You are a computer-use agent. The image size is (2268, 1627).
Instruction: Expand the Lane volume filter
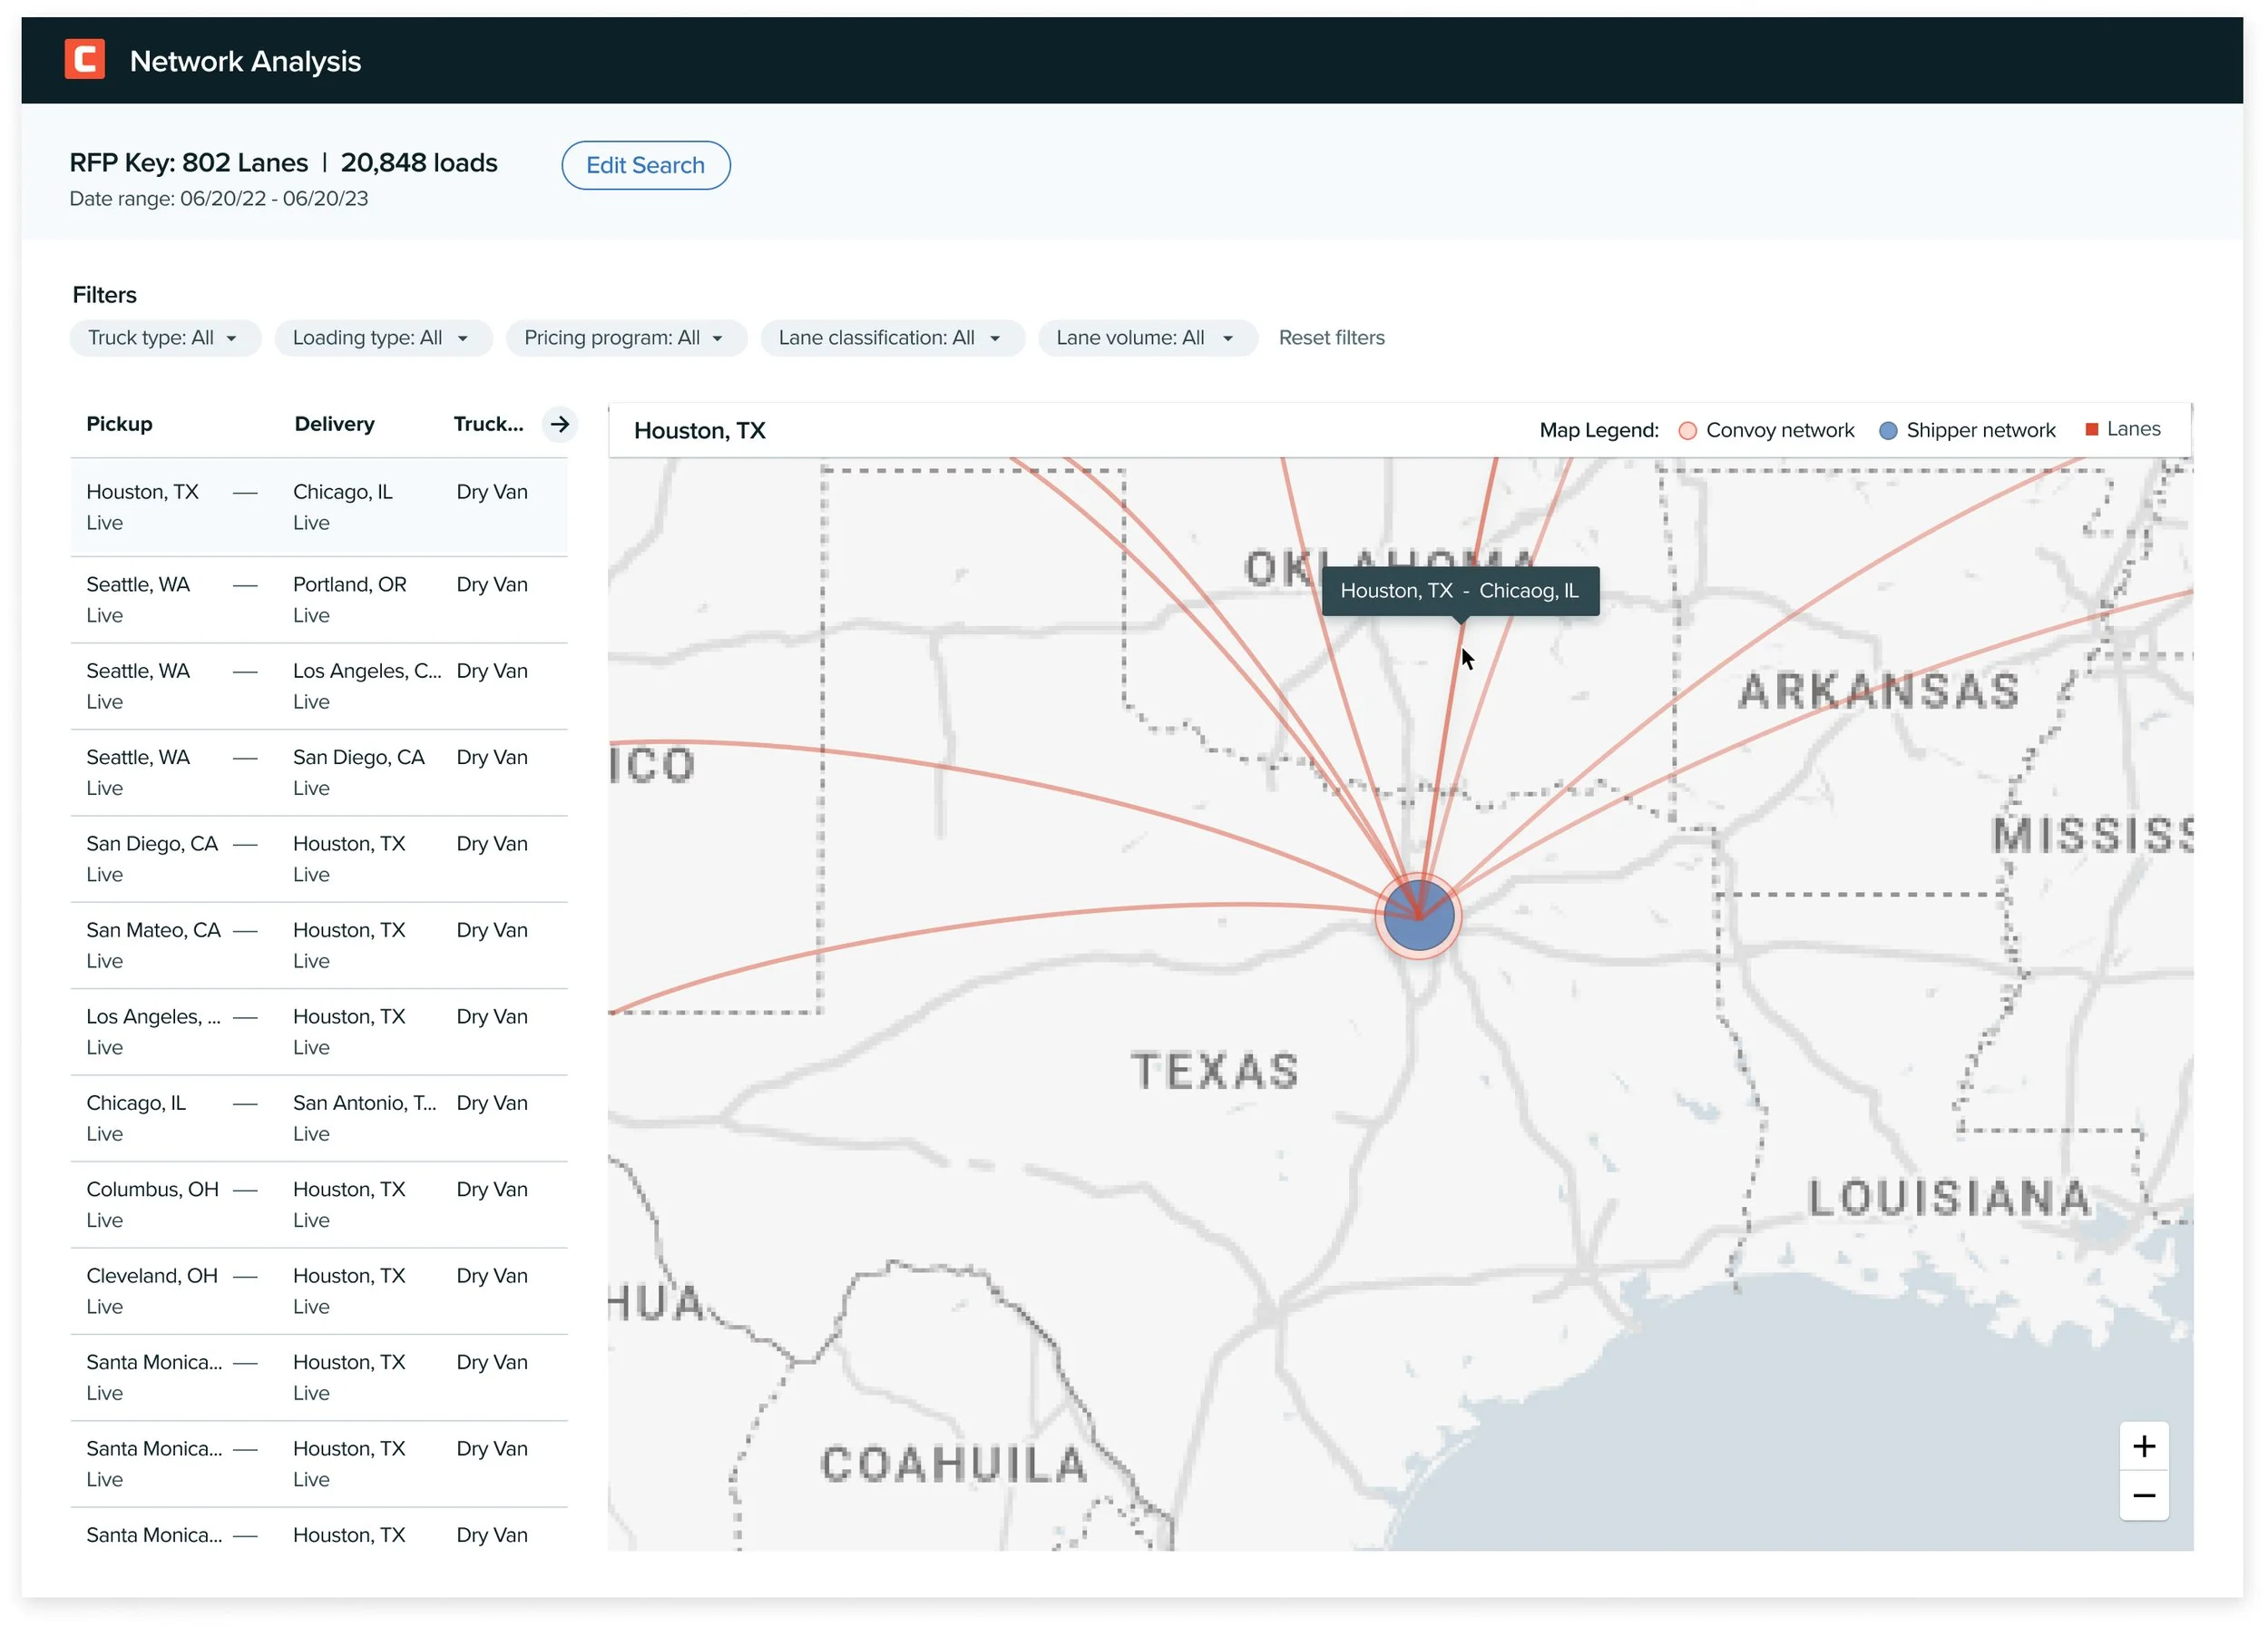1146,338
